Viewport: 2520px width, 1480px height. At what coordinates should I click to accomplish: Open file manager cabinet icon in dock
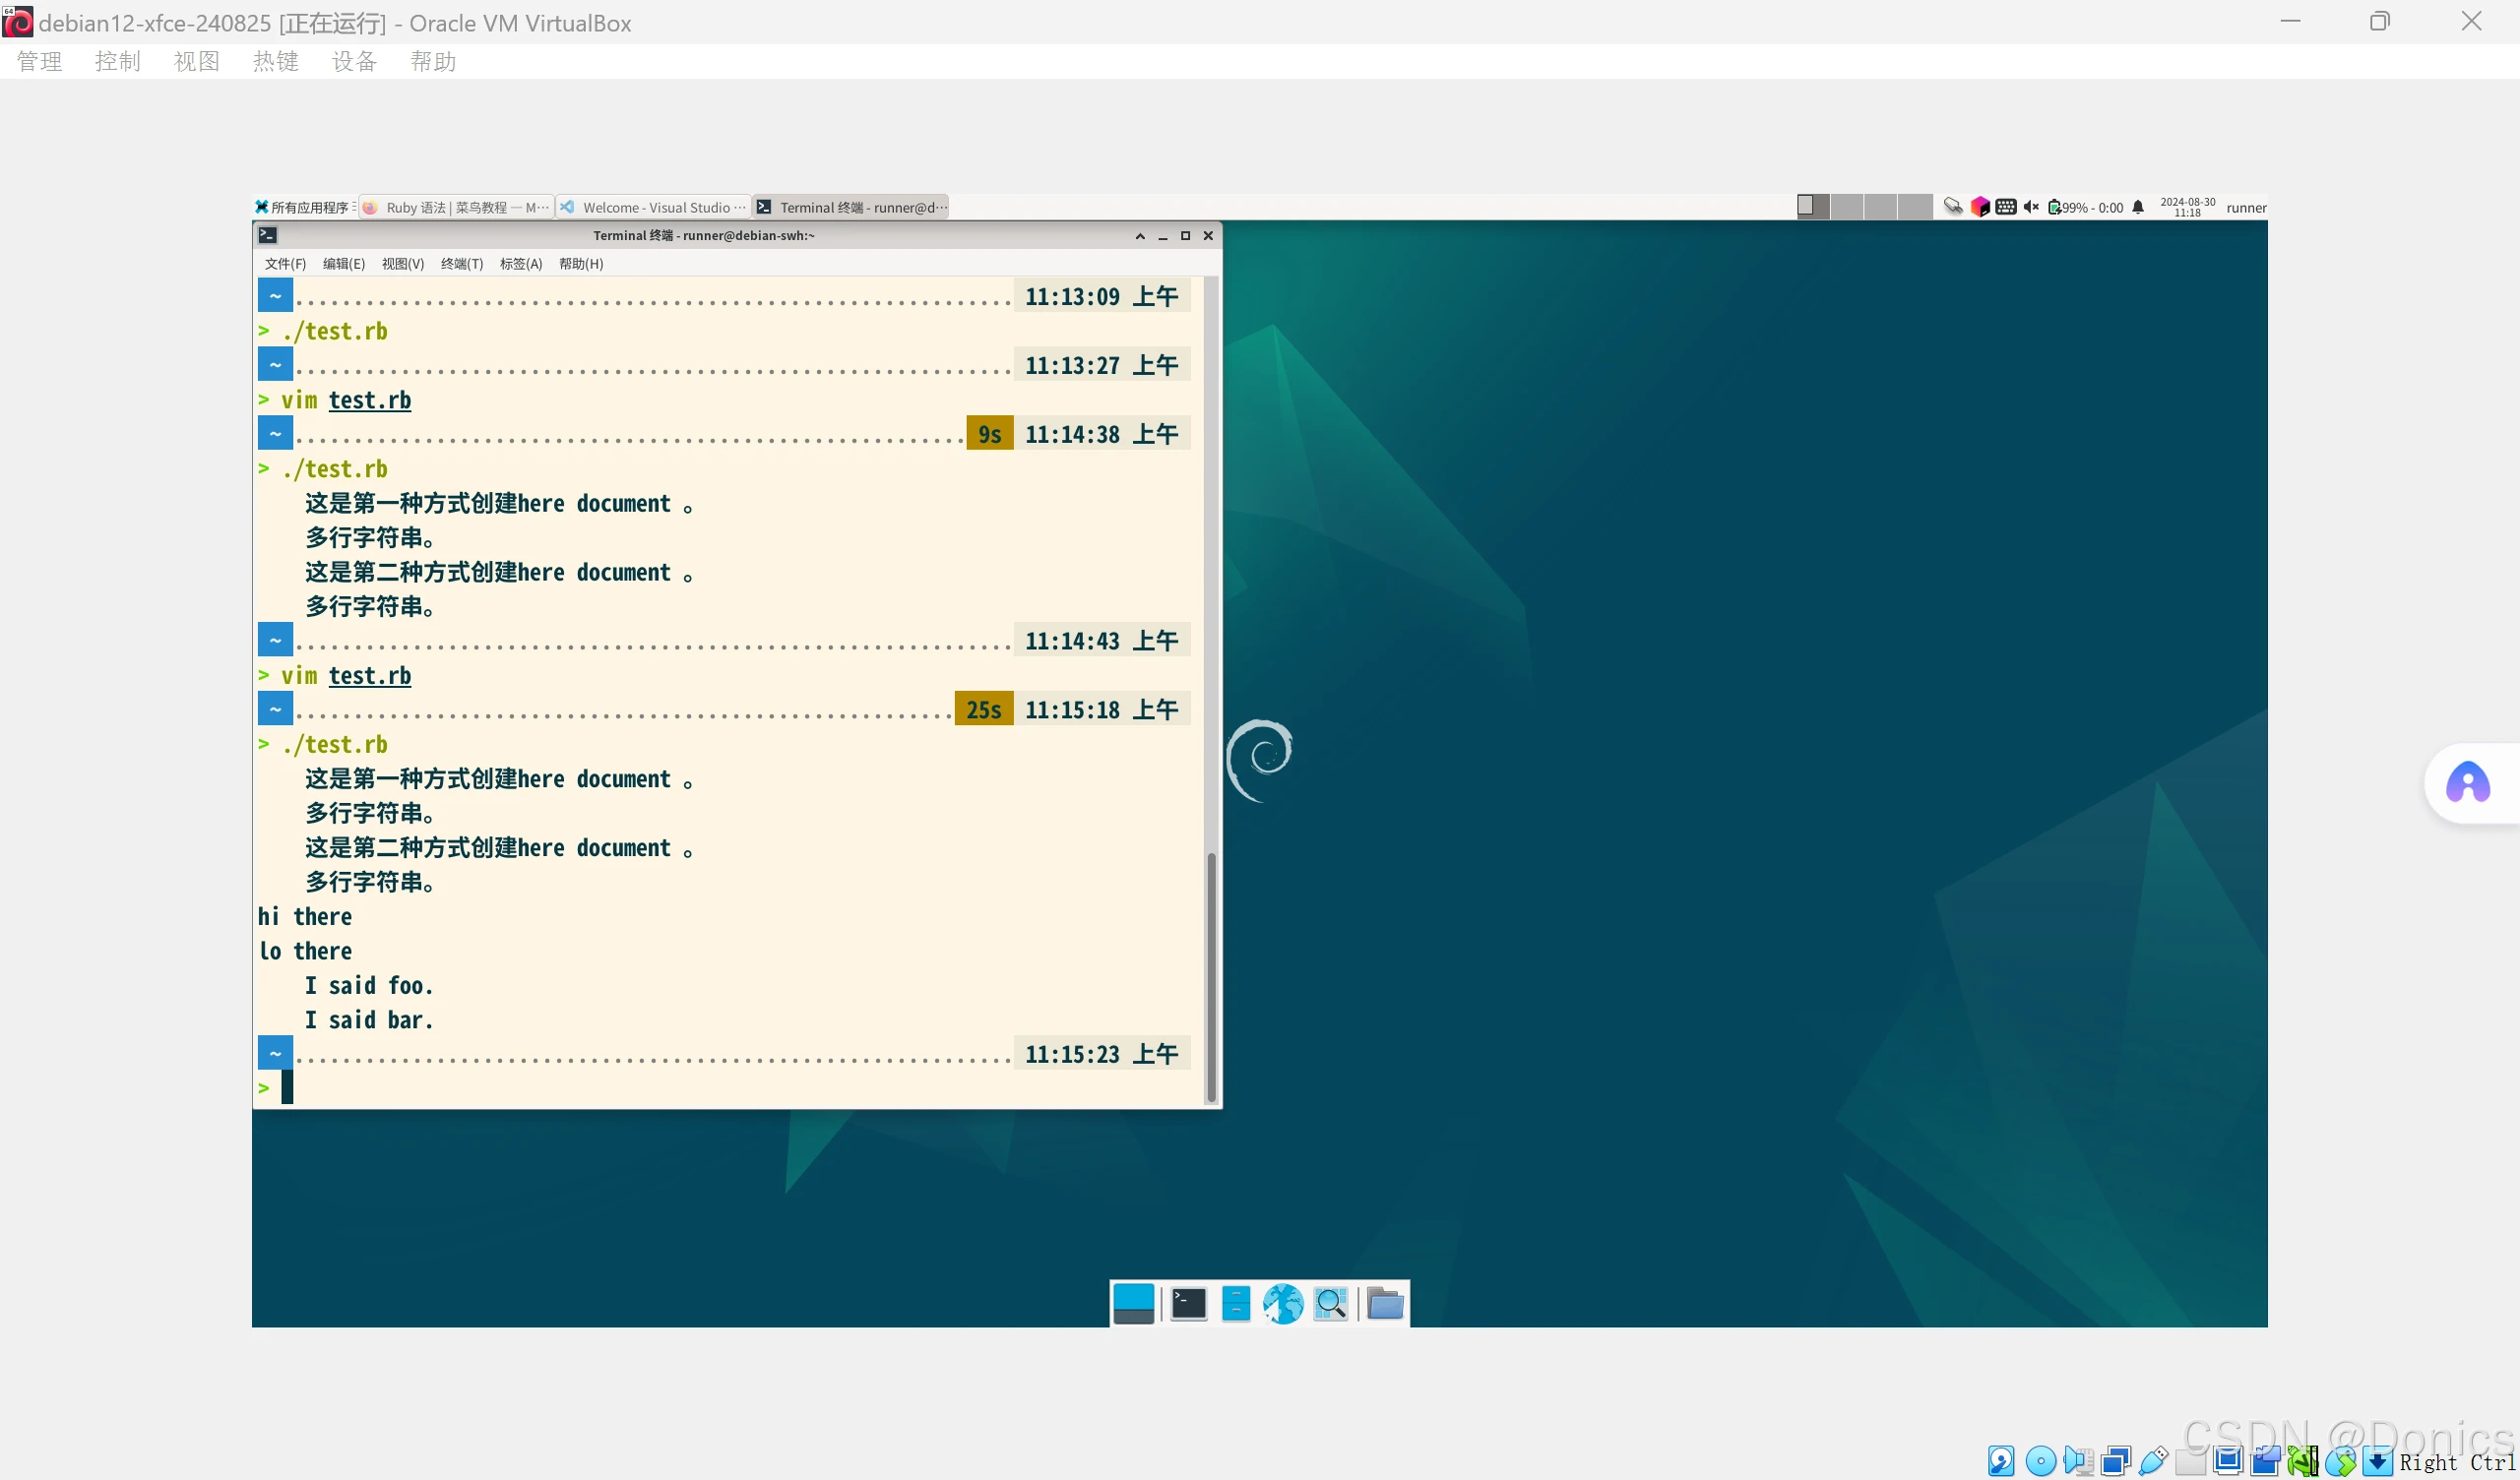[x=1236, y=1304]
